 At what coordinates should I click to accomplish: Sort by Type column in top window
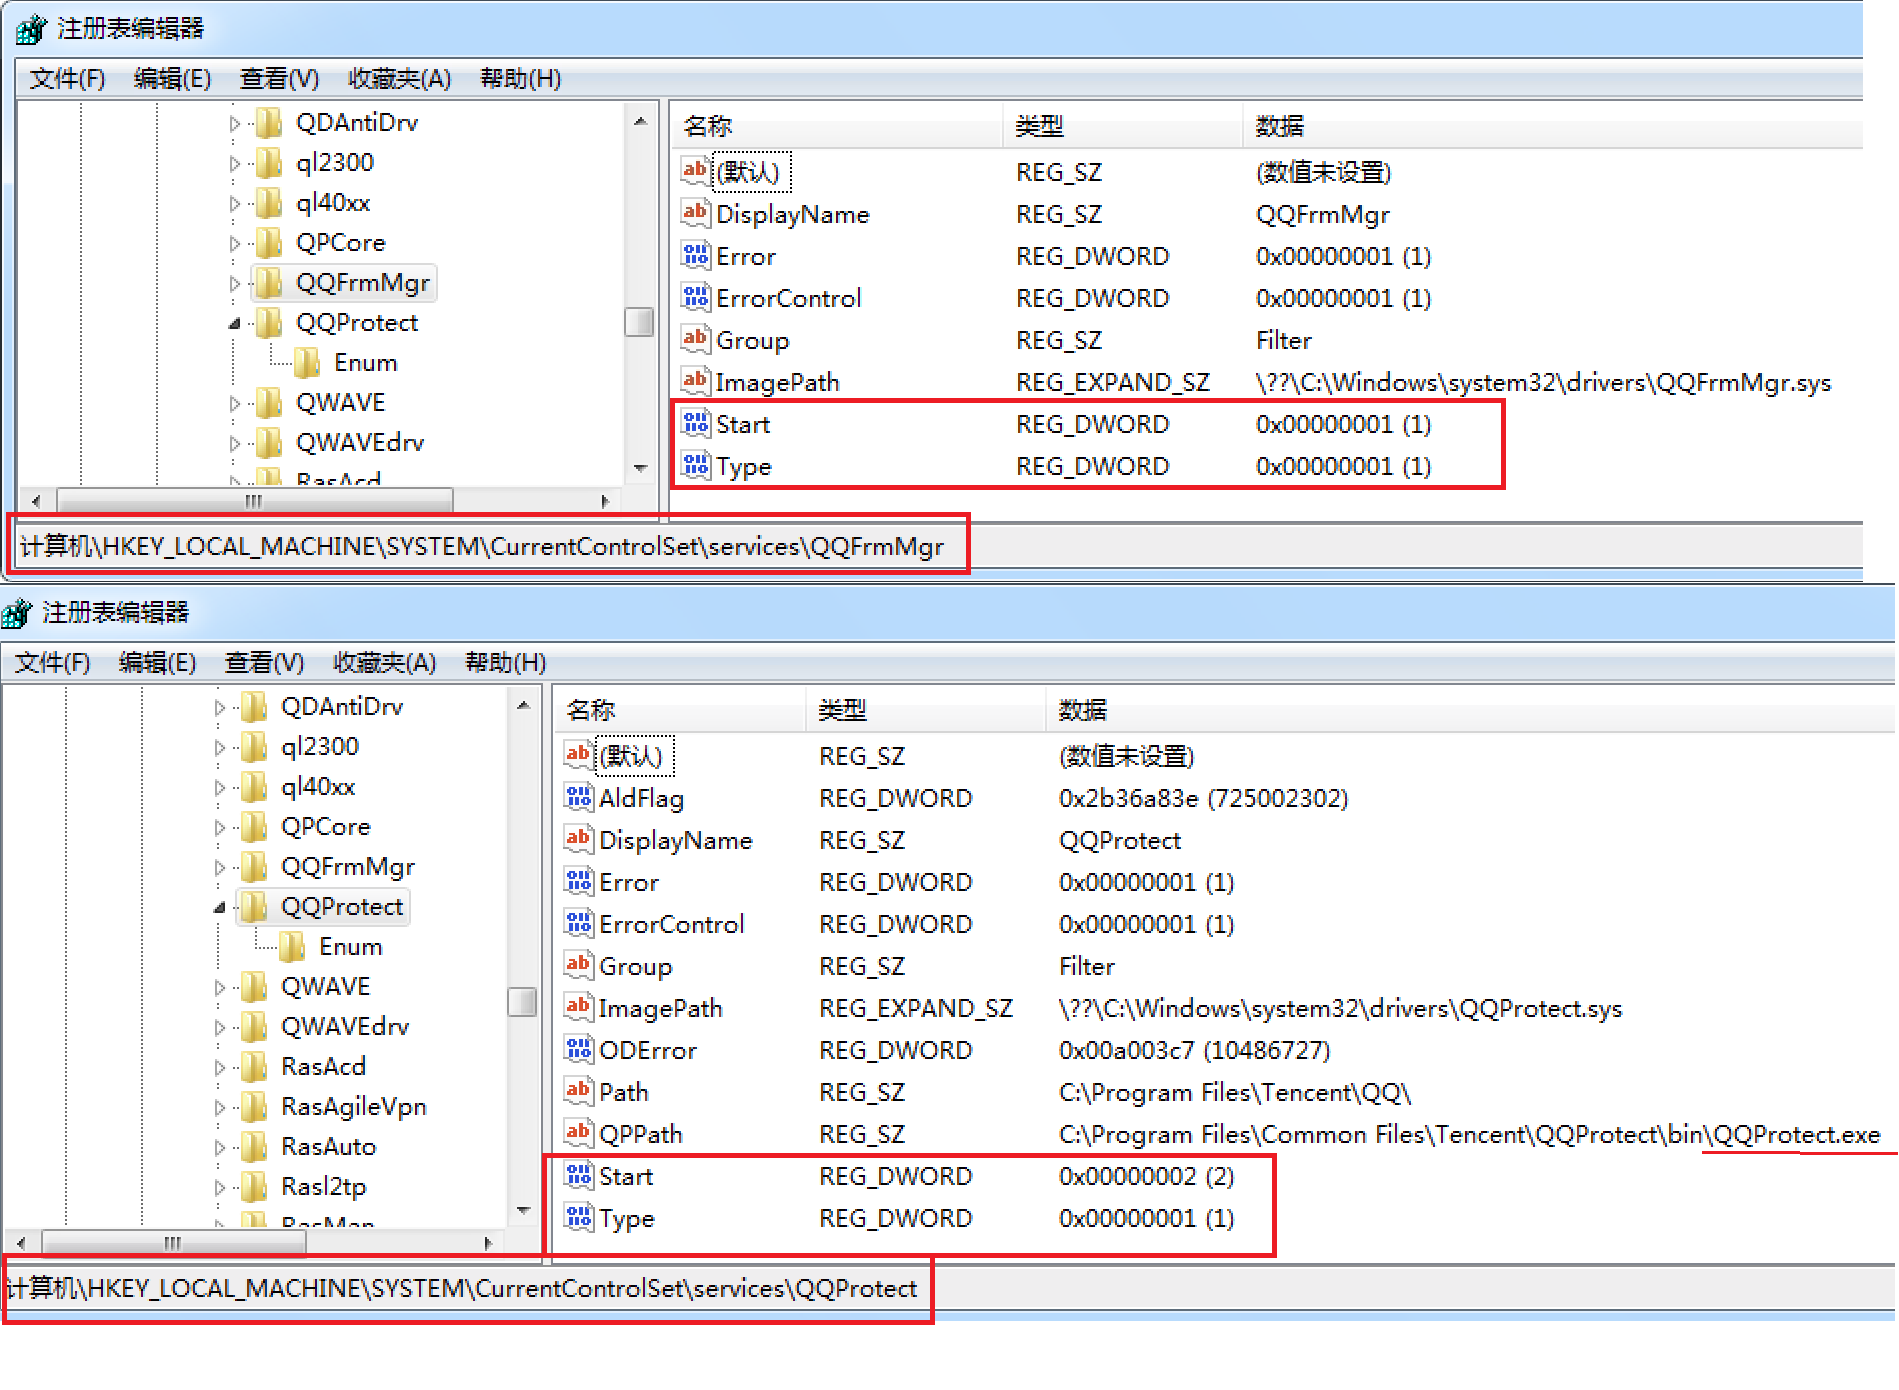pyautogui.click(x=1122, y=126)
